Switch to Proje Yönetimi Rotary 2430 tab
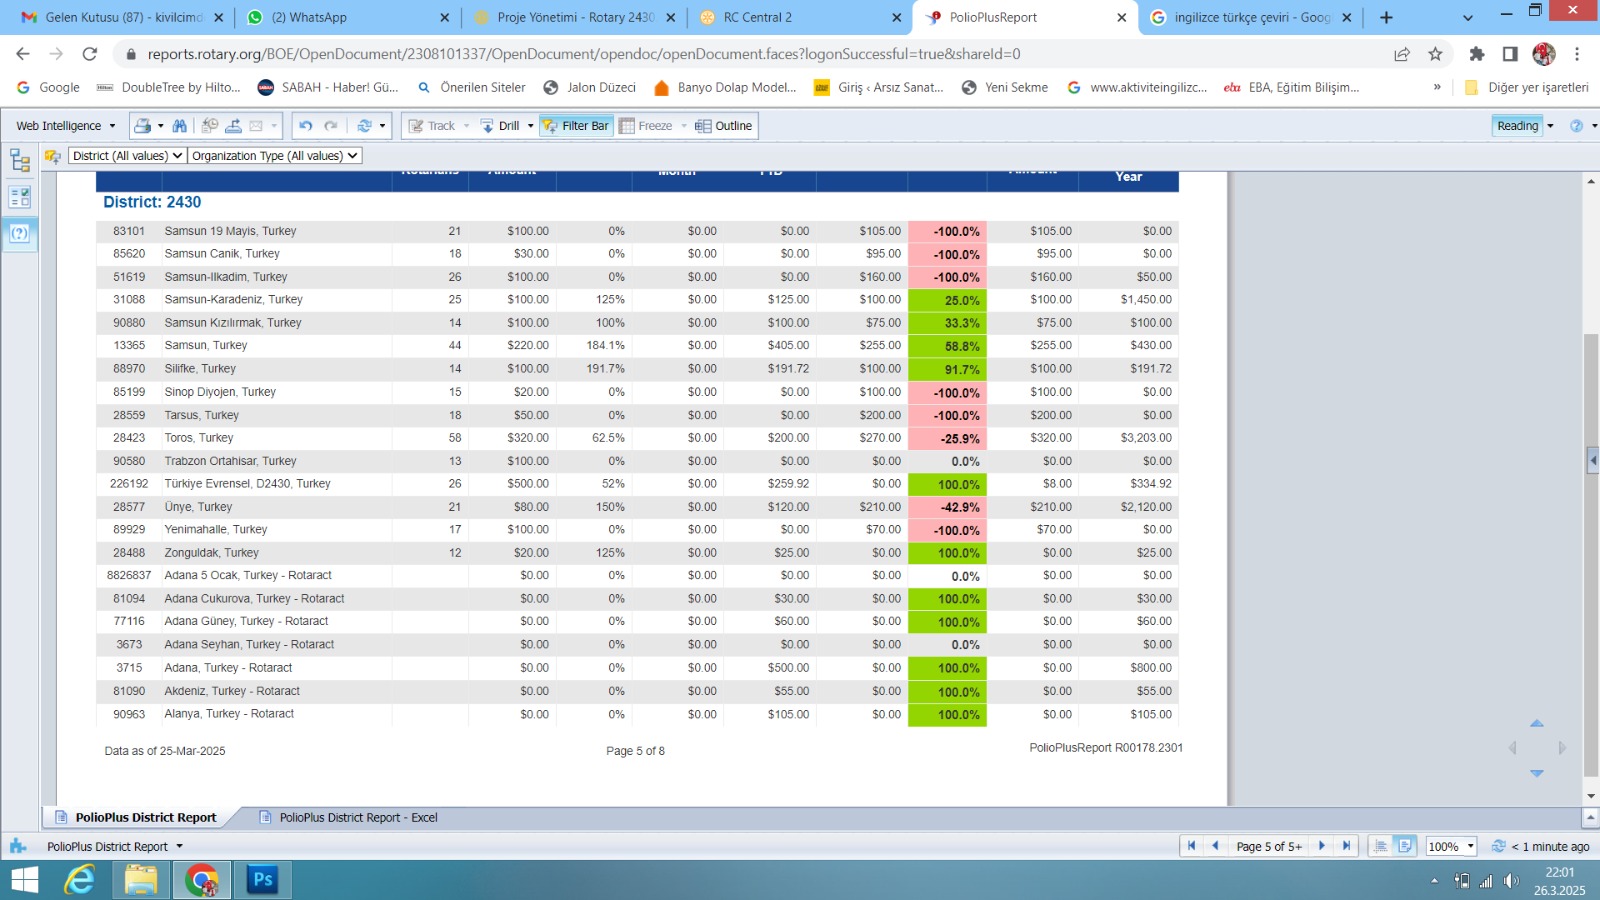This screenshot has height=900, width=1600. click(x=575, y=17)
